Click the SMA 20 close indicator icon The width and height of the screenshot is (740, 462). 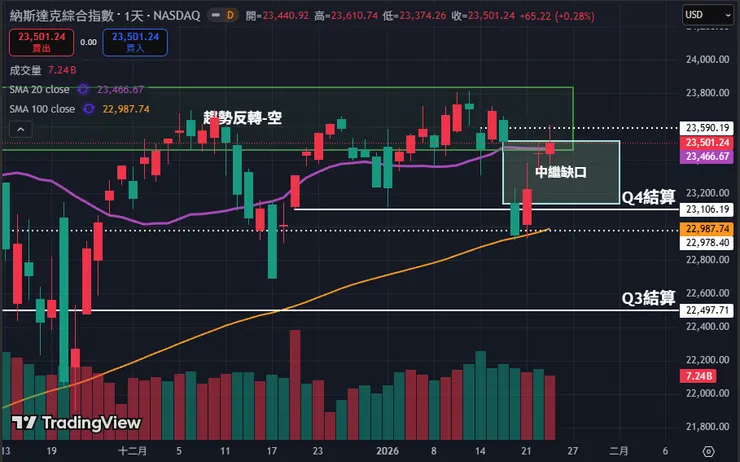83,89
